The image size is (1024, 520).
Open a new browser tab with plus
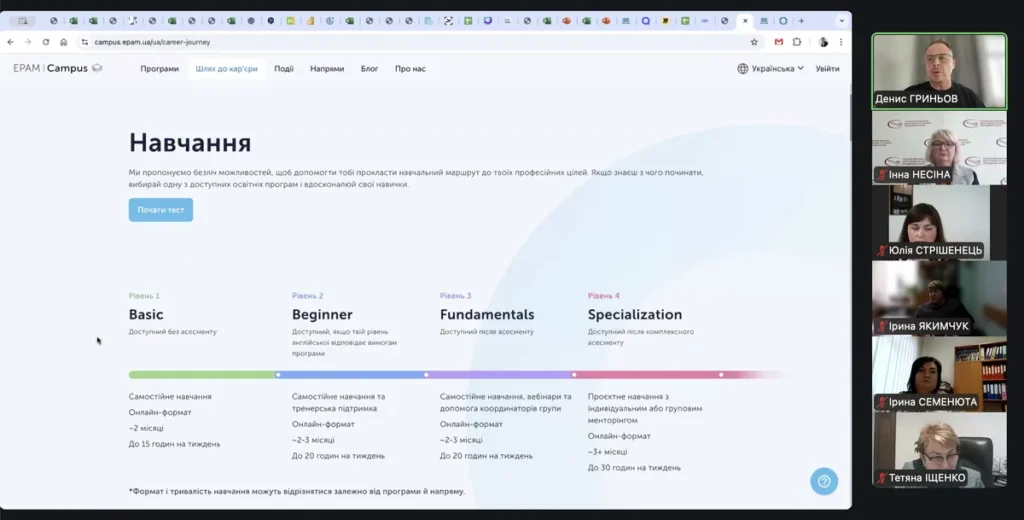click(801, 20)
